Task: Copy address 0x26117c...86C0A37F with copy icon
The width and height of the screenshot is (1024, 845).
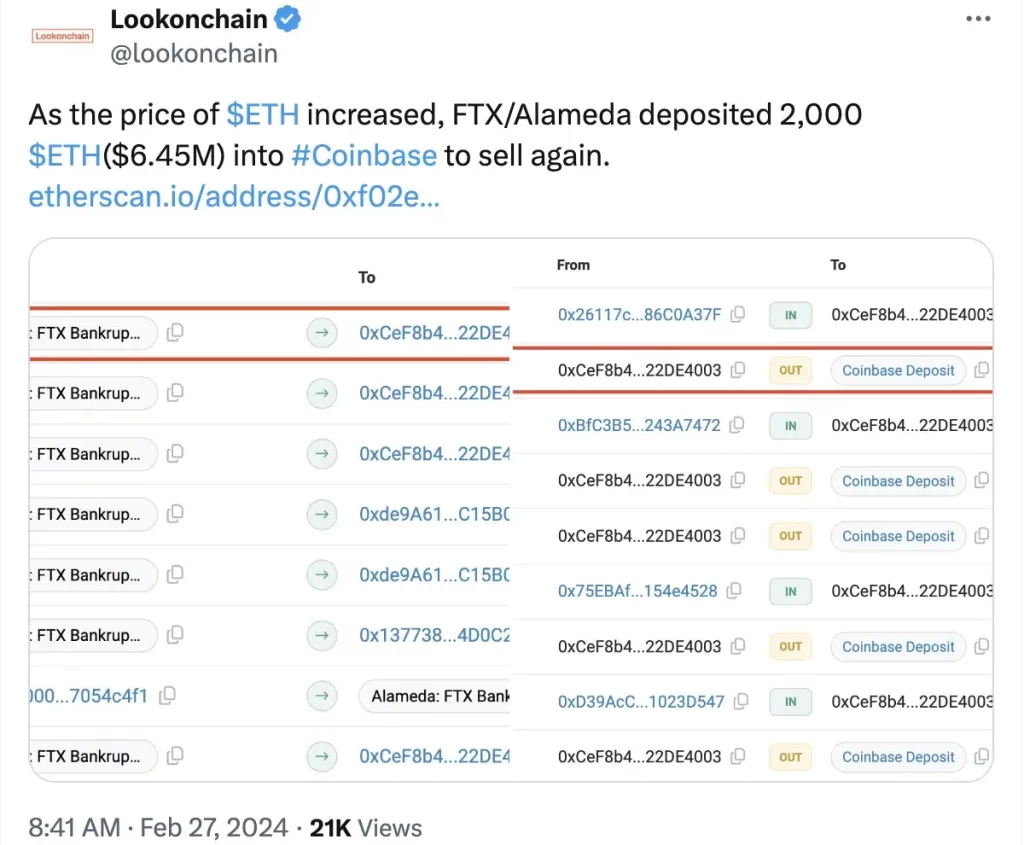Action: (x=738, y=315)
